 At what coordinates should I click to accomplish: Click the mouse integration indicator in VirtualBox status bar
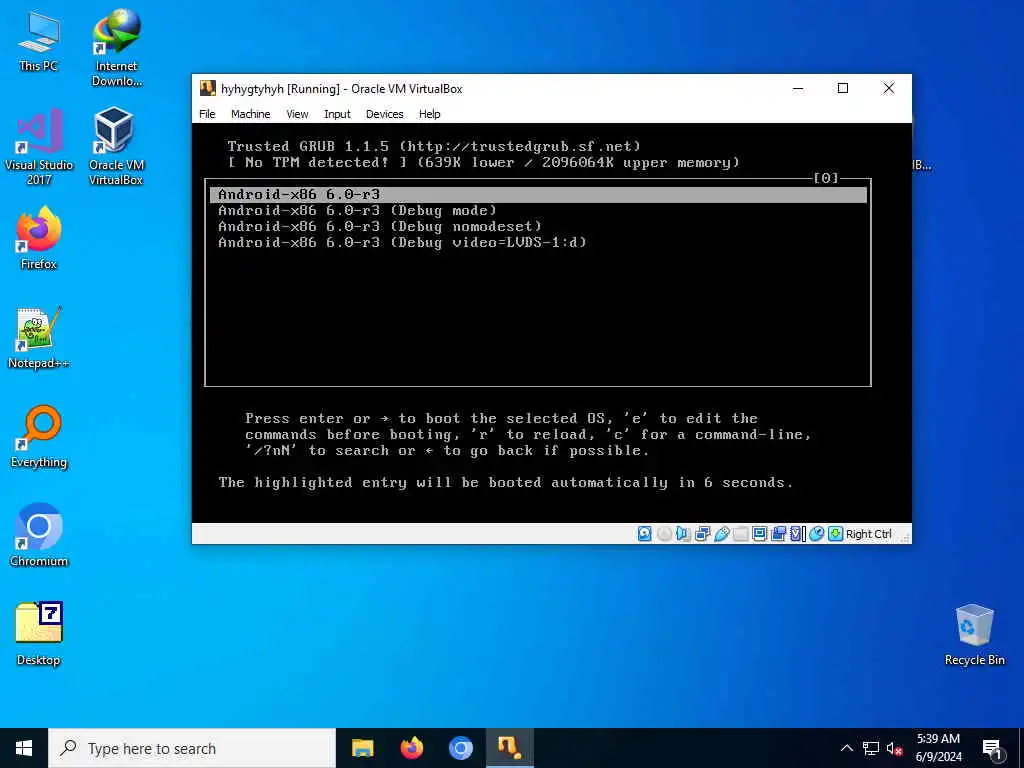point(816,534)
